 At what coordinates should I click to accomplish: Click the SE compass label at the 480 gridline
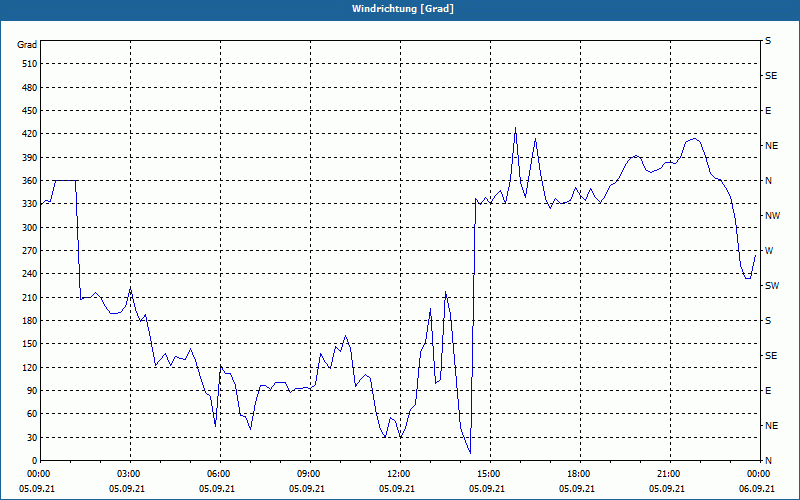(x=771, y=76)
